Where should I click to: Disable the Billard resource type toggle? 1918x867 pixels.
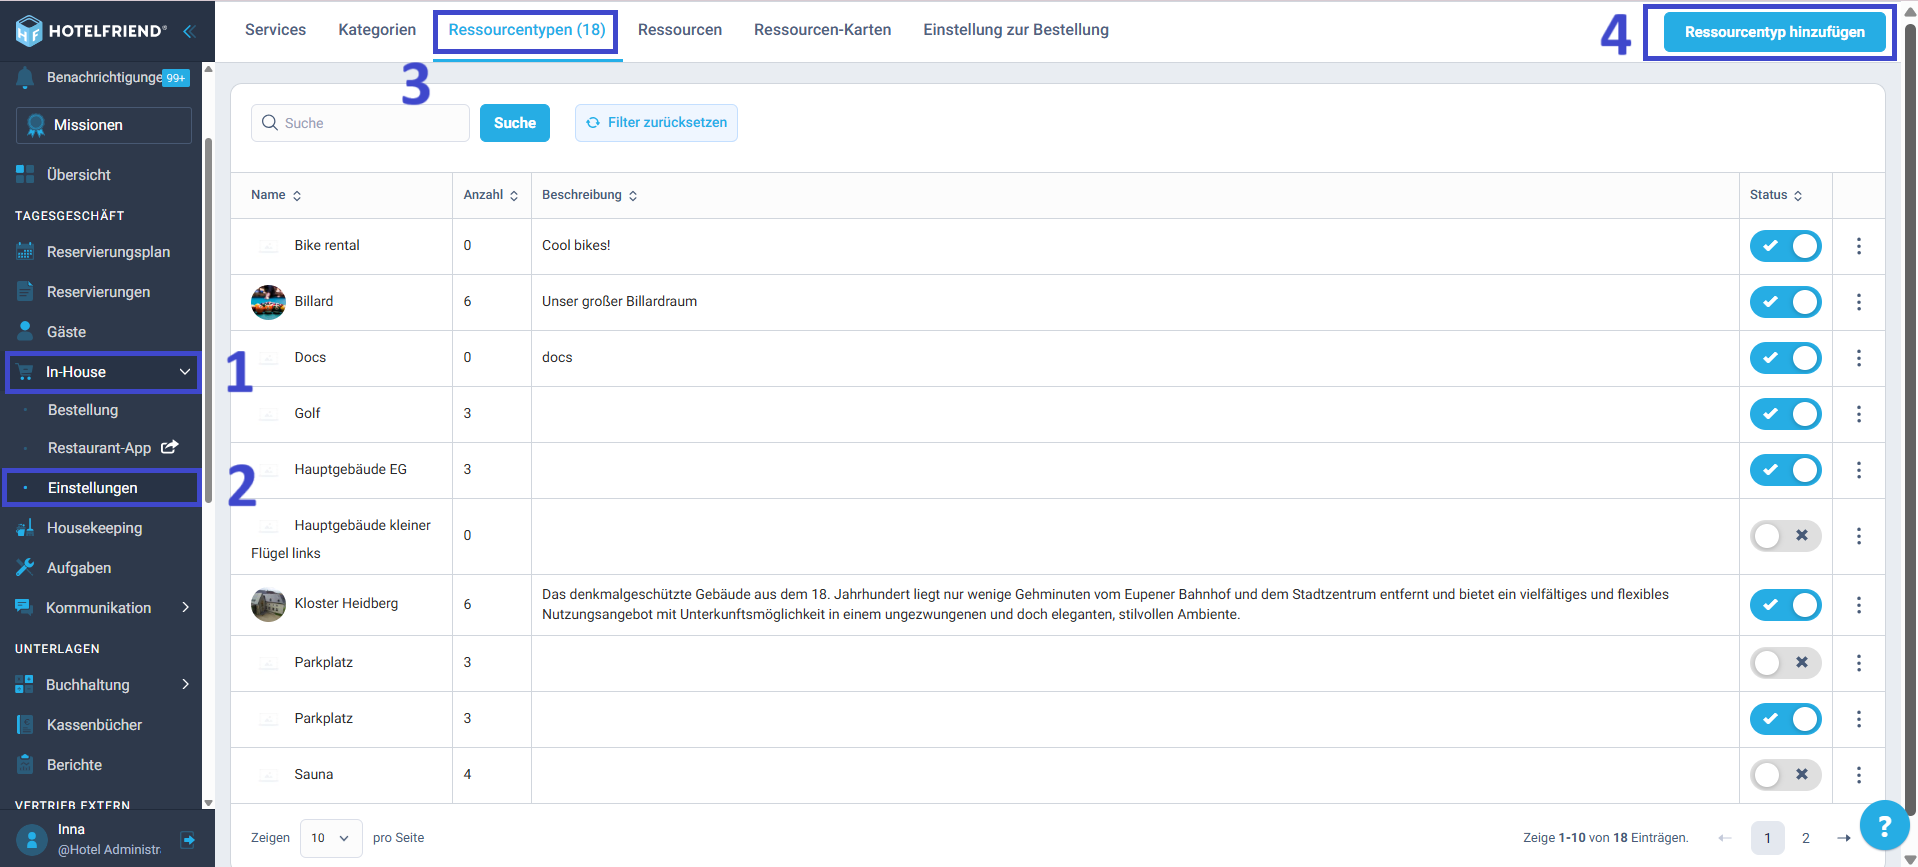tap(1785, 302)
